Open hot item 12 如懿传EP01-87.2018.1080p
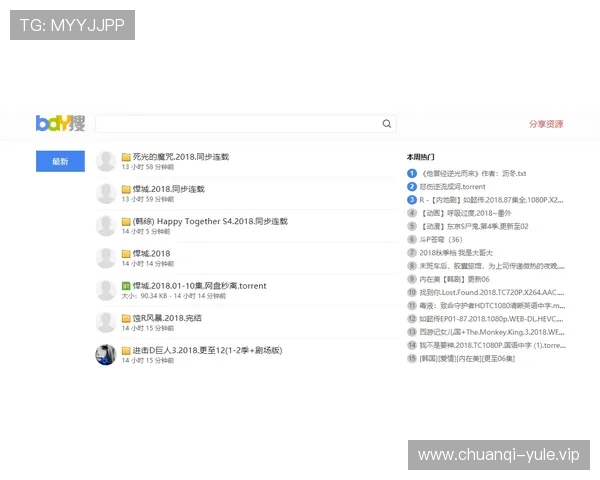 pos(491,319)
